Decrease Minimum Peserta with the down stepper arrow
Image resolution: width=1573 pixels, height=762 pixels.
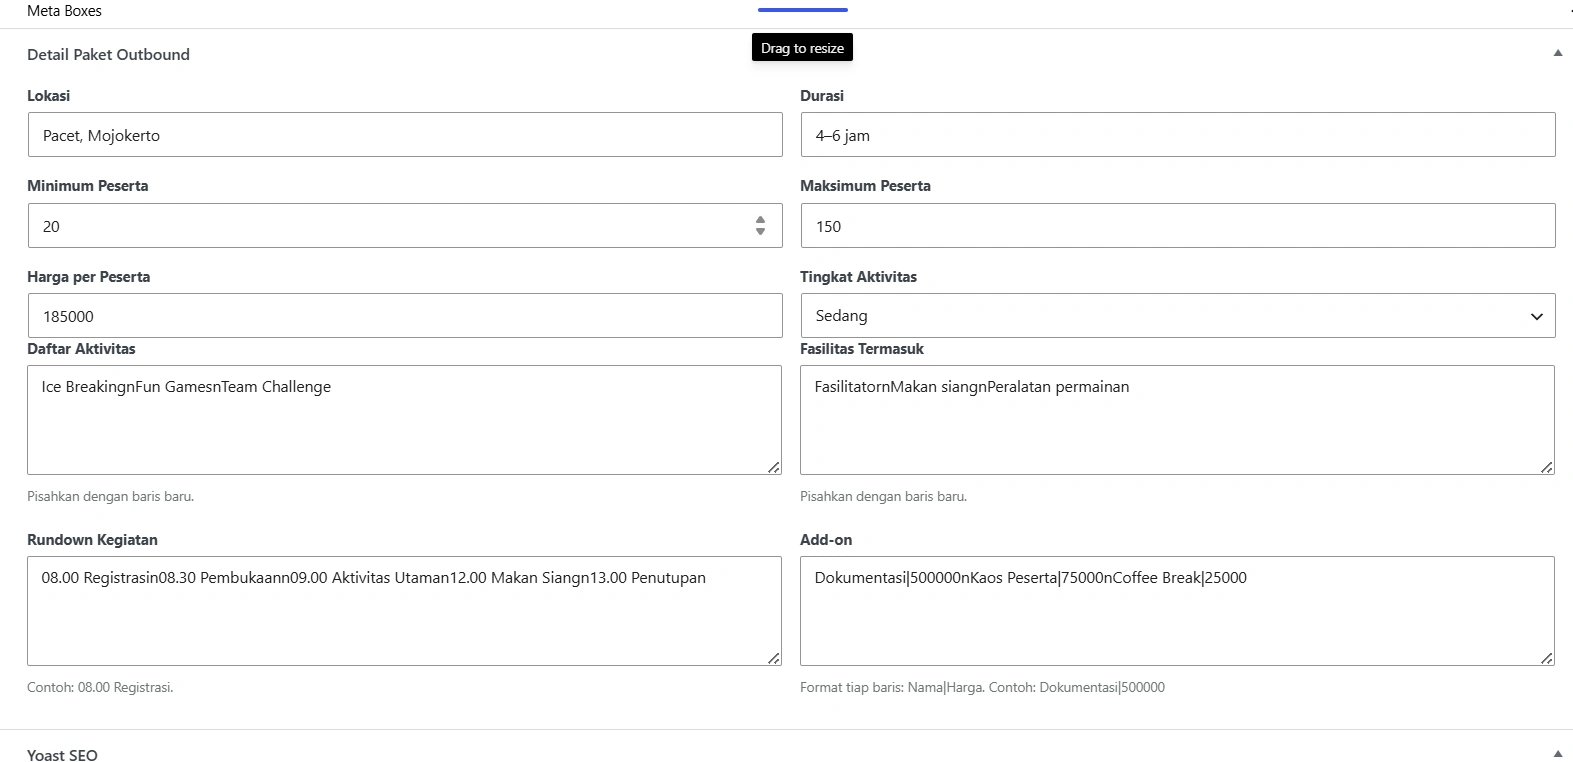(760, 232)
